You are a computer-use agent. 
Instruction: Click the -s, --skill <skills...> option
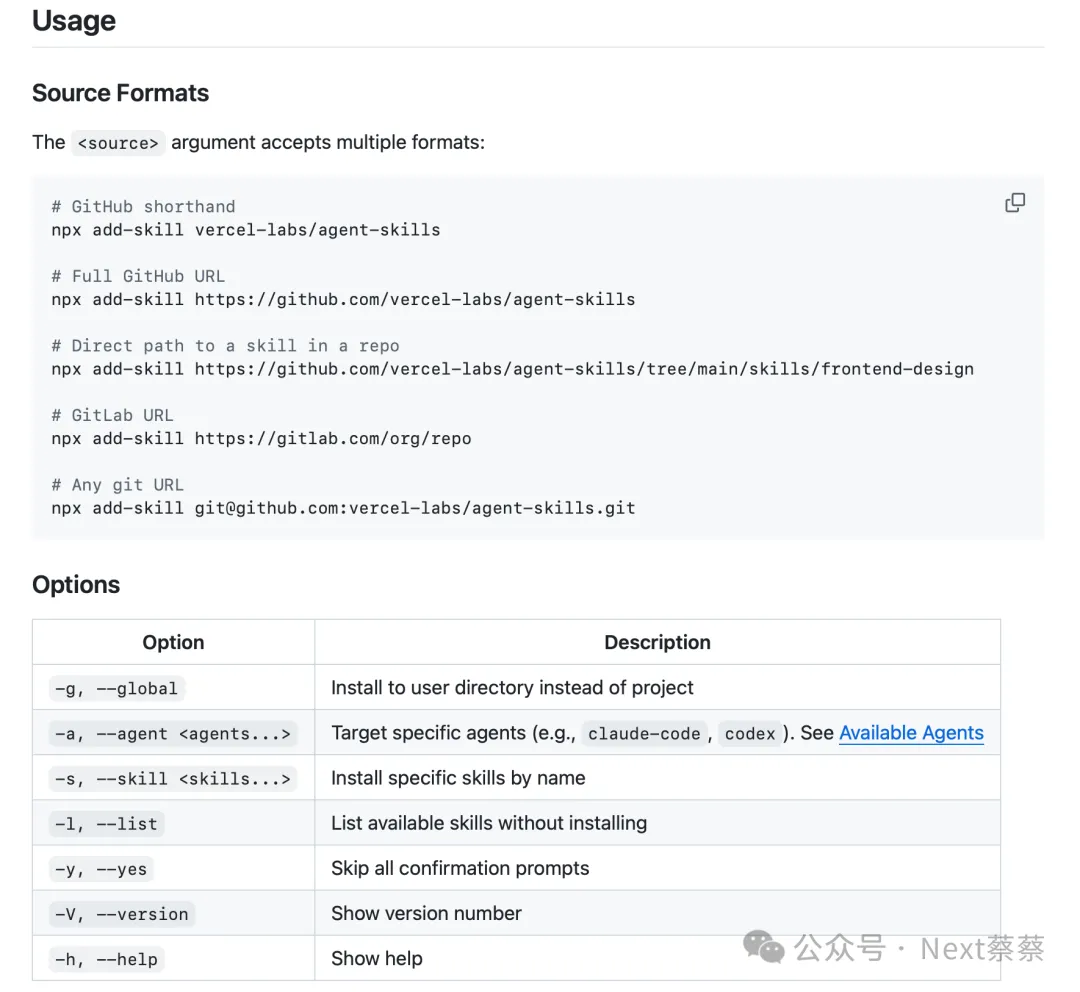point(173,779)
